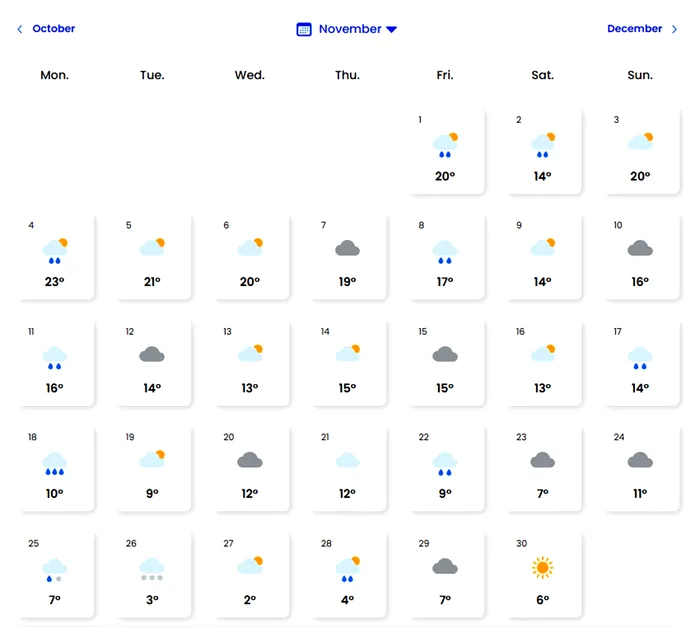Click the light cloud icon on November 21
The width and height of the screenshot is (700, 643).
click(347, 460)
